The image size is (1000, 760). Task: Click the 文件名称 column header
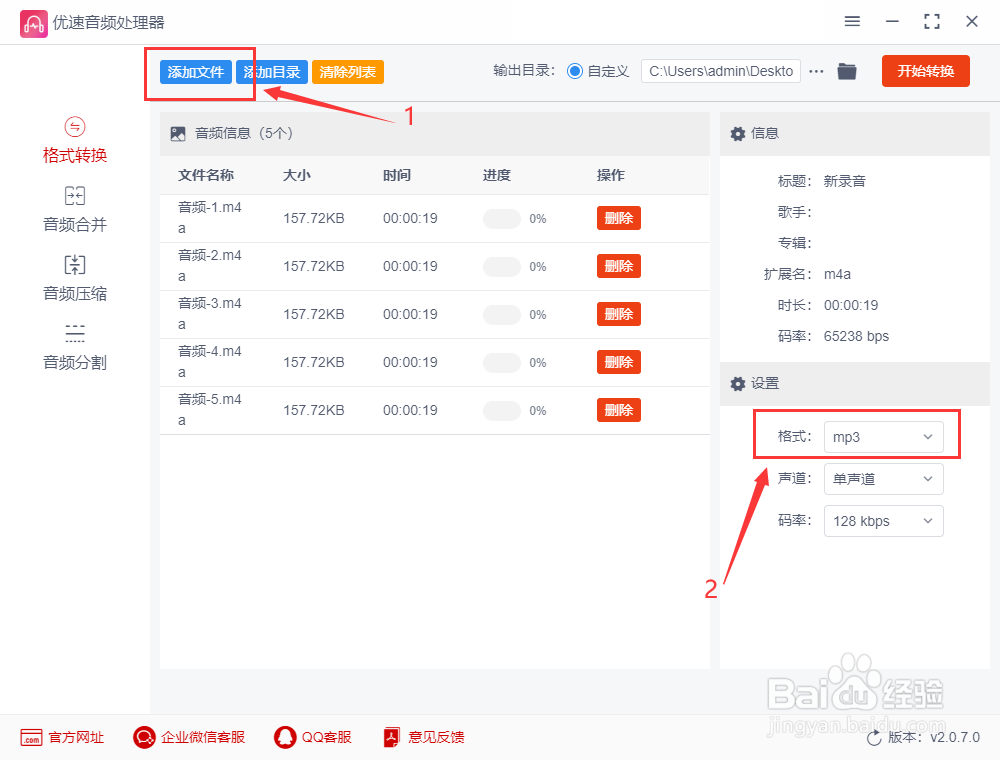[206, 175]
